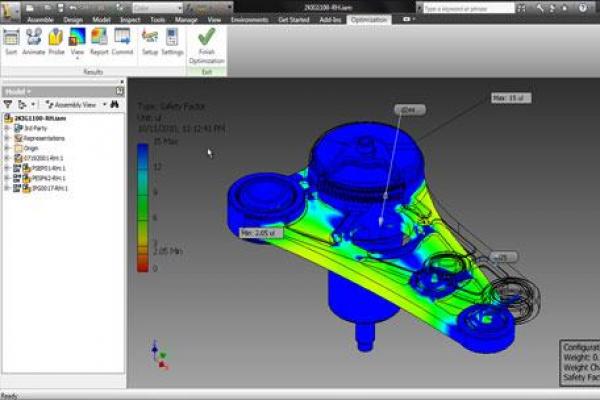The width and height of the screenshot is (600, 400).
Task: Expand the Origin folder node
Action: 7,147
